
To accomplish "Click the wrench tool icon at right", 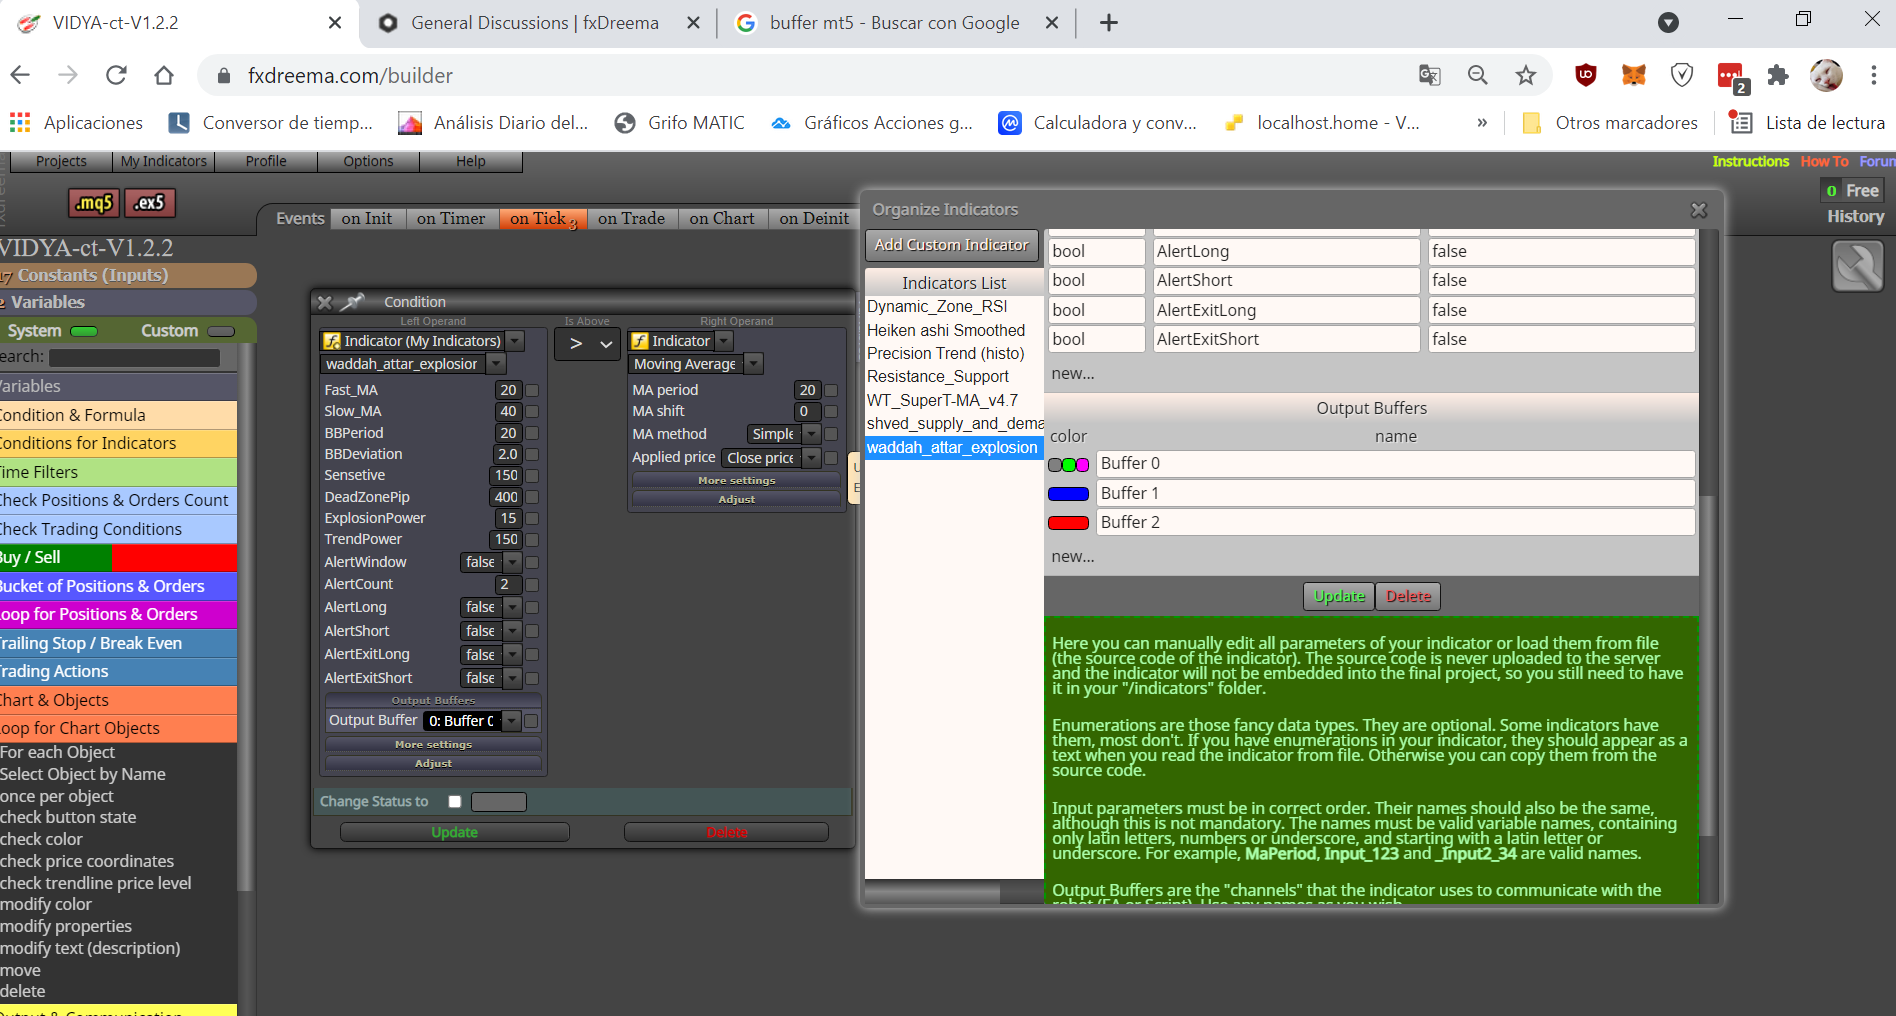I will coord(1858,267).
